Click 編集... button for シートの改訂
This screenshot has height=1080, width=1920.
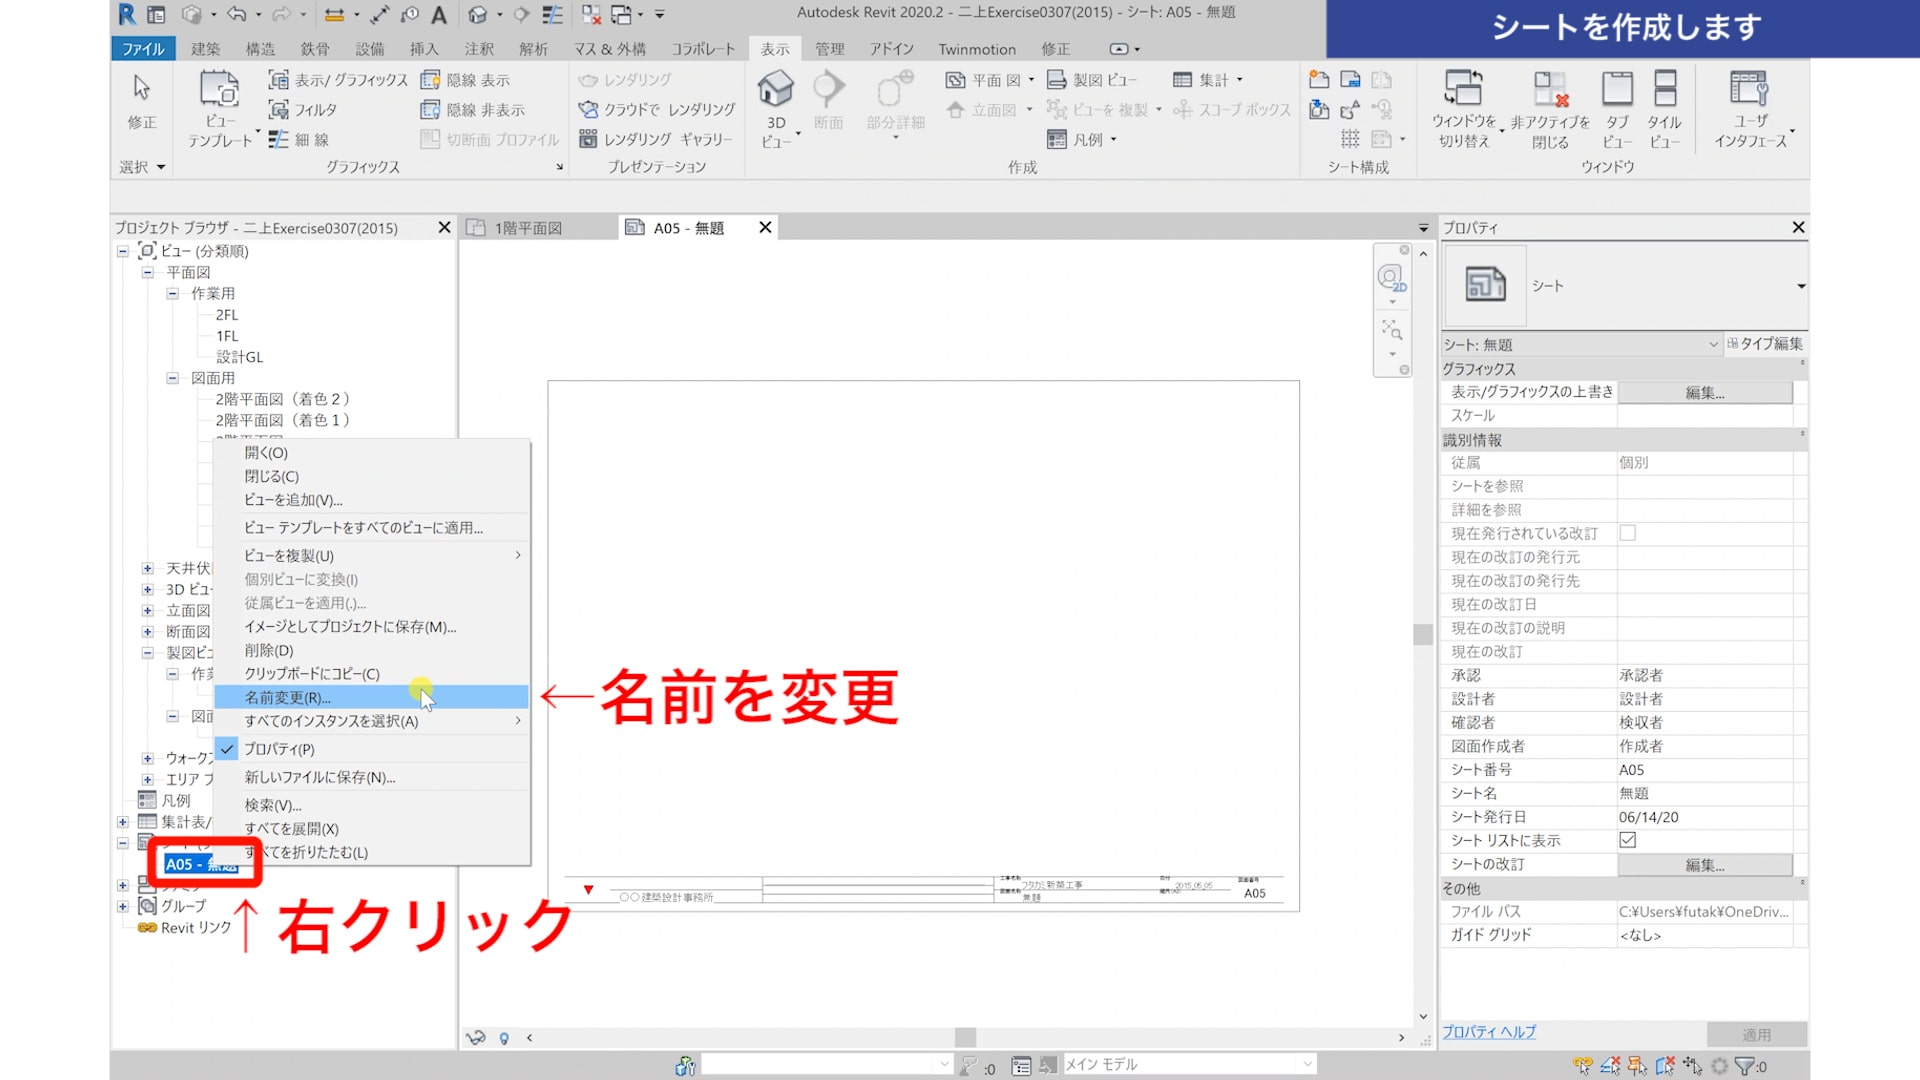point(1704,865)
